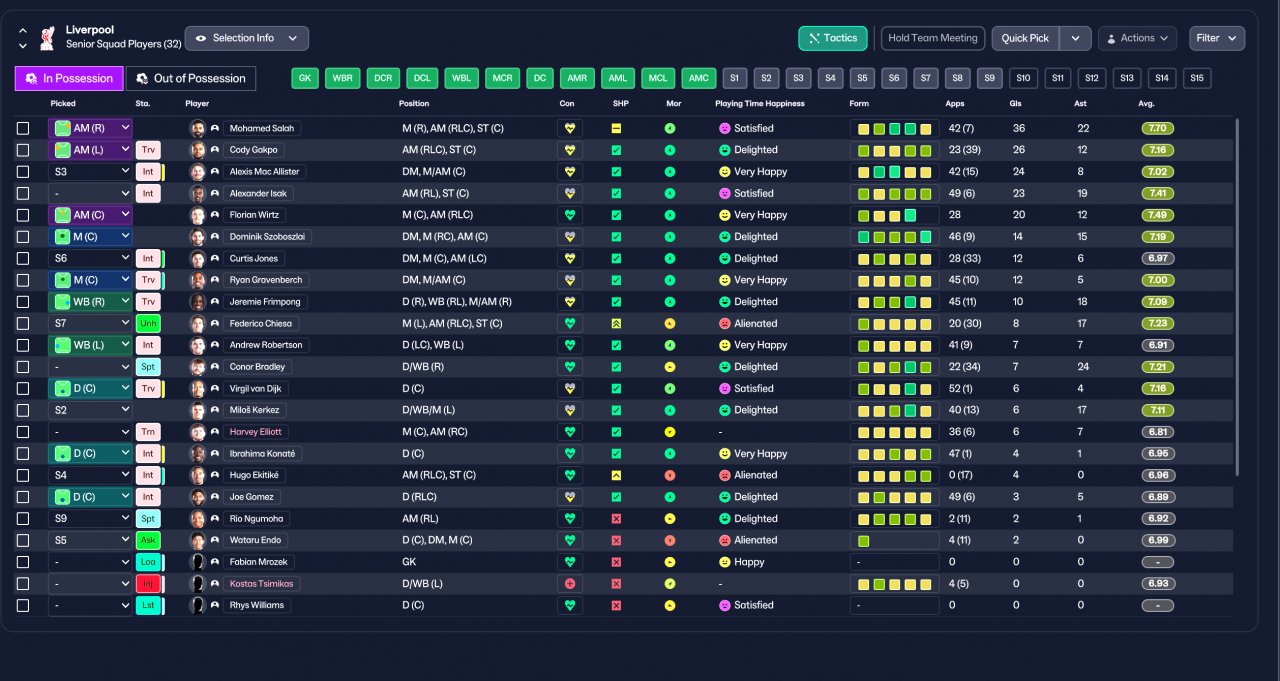Open the Selection Info dropdown
1280x681 pixels.
coord(247,38)
